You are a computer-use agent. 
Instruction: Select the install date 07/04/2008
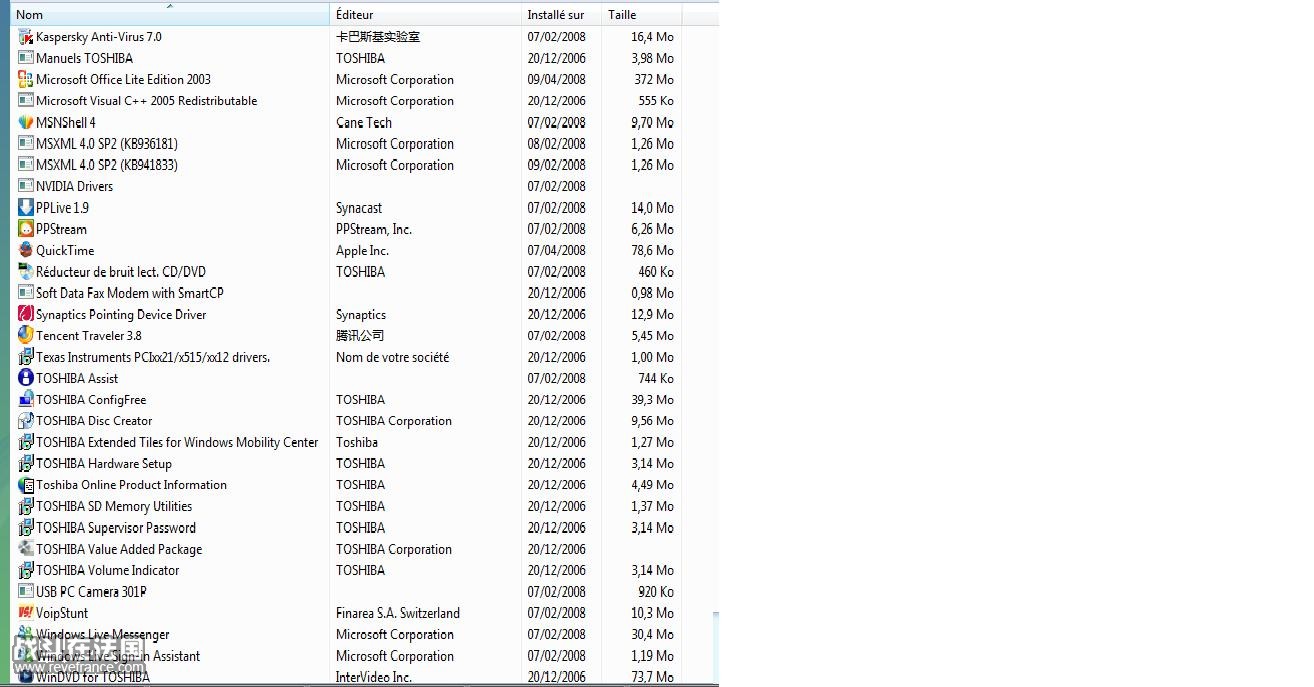pyautogui.click(x=557, y=250)
